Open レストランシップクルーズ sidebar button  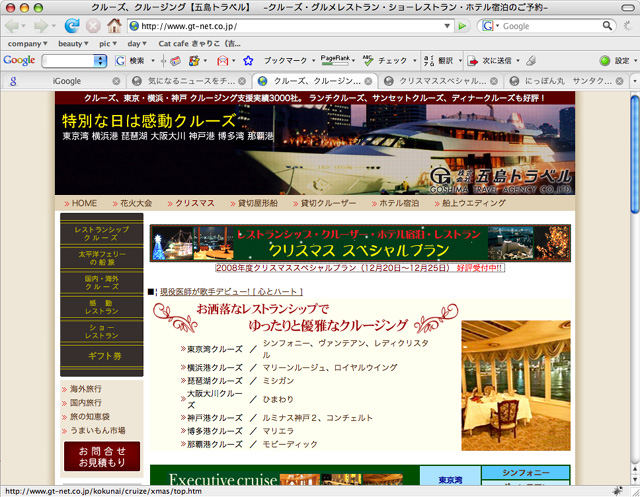point(102,233)
